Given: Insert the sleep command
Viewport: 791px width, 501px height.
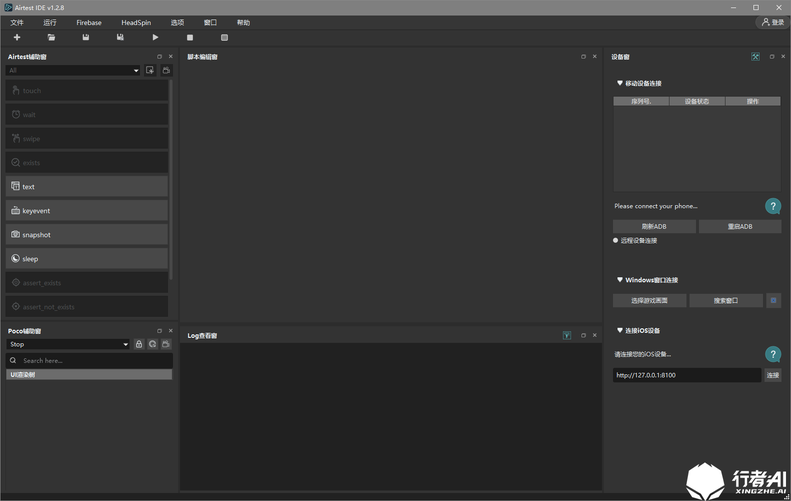Looking at the screenshot, I should tap(87, 258).
